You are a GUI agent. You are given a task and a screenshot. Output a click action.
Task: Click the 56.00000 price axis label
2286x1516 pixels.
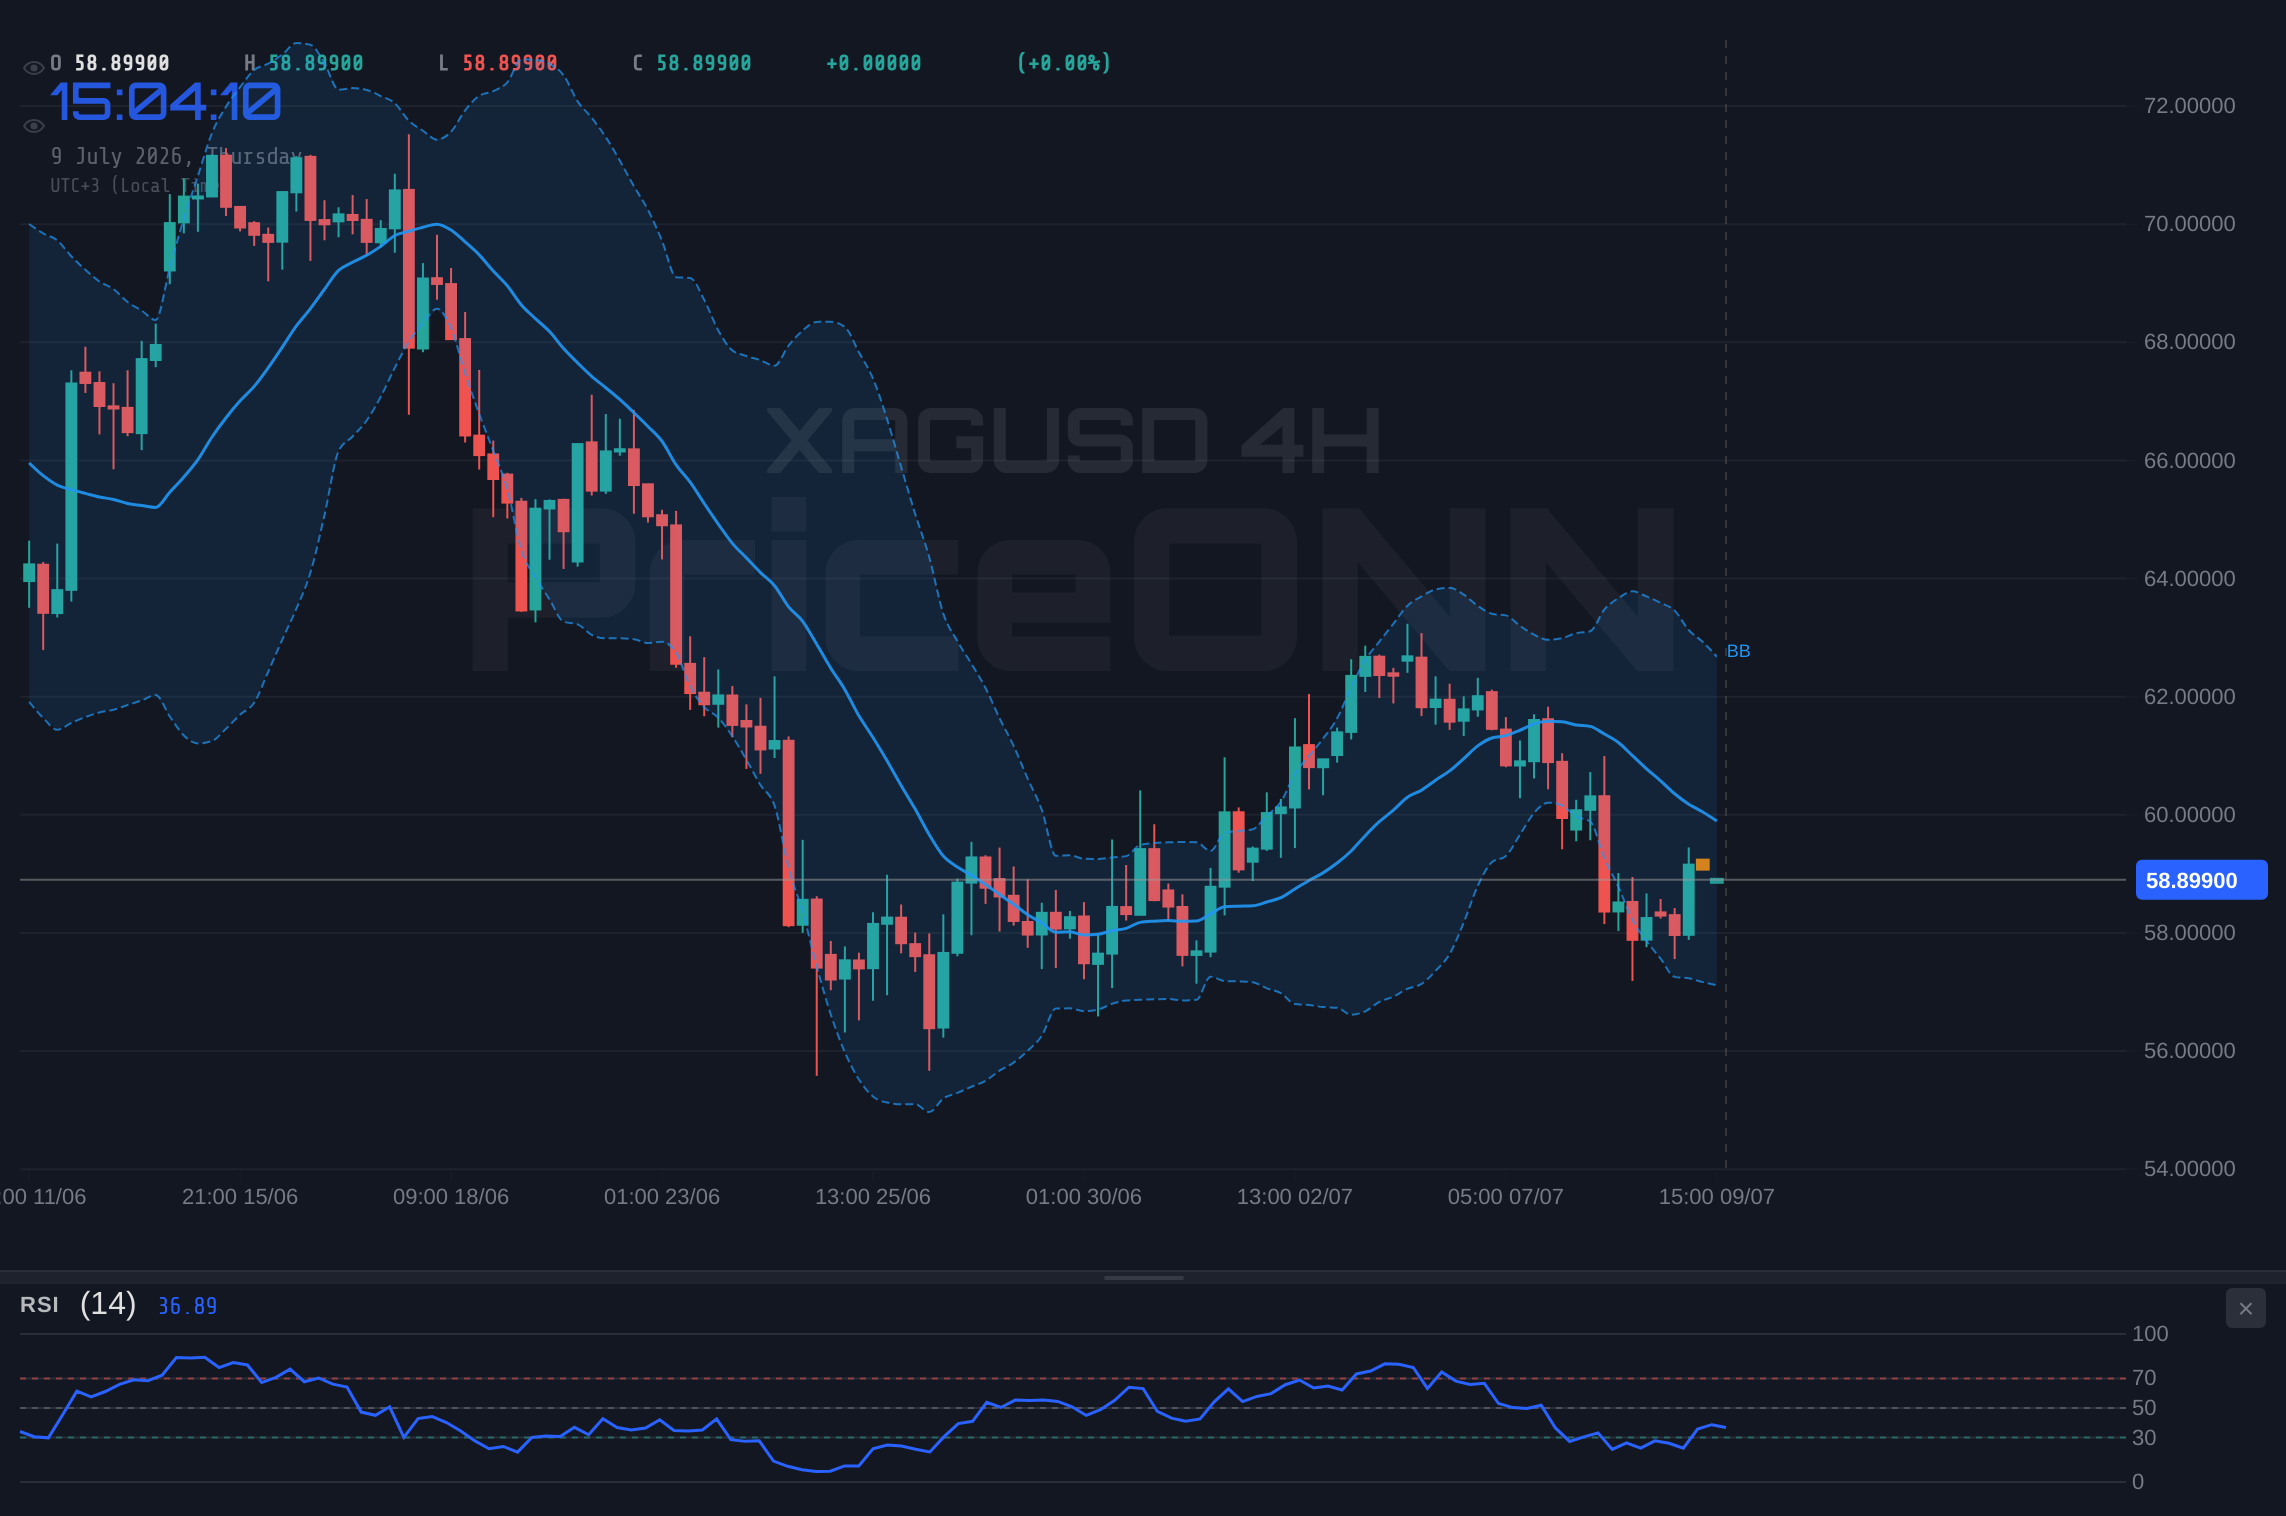[2189, 1051]
